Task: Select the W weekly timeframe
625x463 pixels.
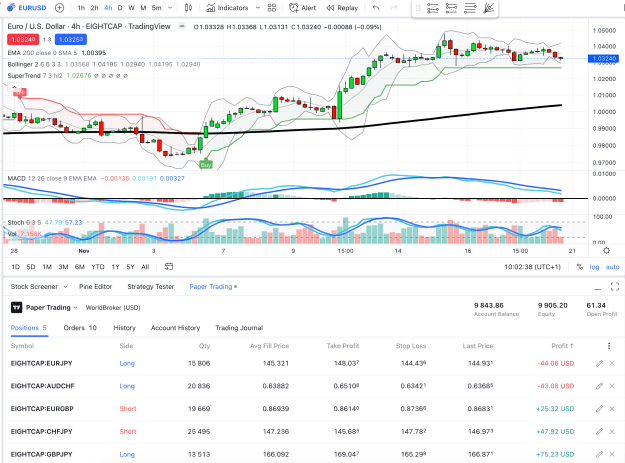Action: pos(131,8)
